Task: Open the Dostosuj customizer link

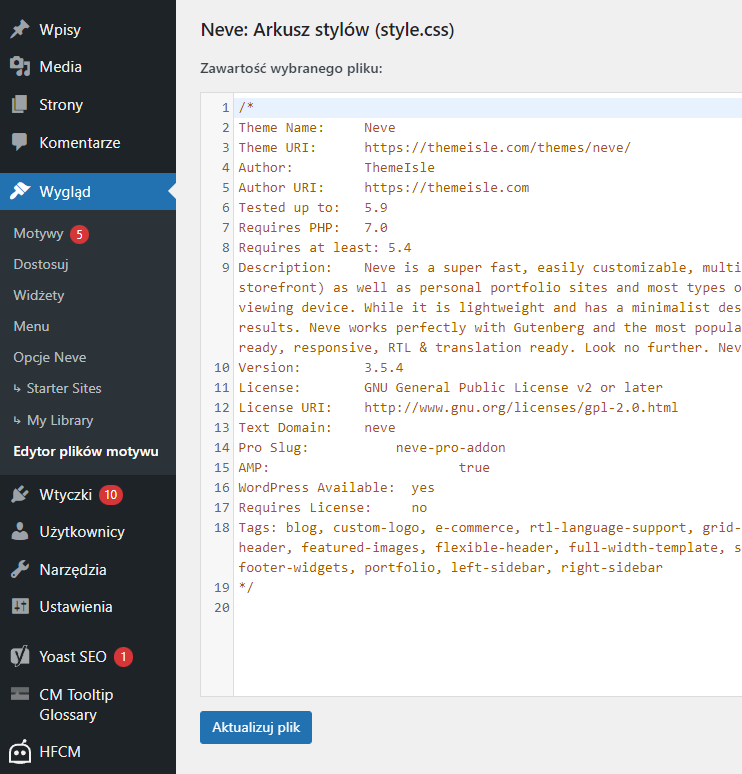Action: click(x=41, y=265)
